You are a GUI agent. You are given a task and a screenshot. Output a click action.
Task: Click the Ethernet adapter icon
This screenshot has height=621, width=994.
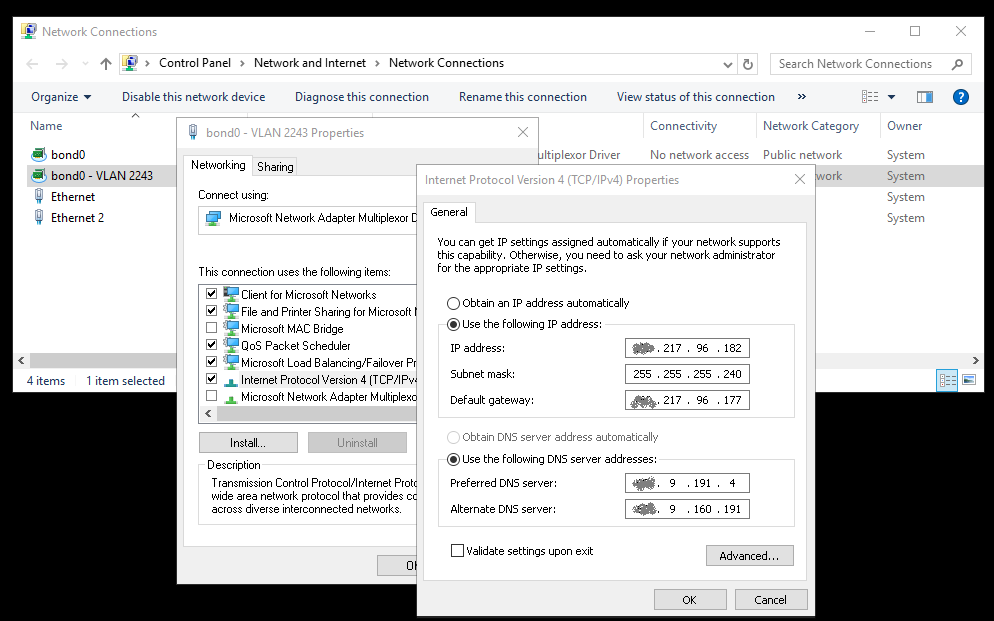39,196
